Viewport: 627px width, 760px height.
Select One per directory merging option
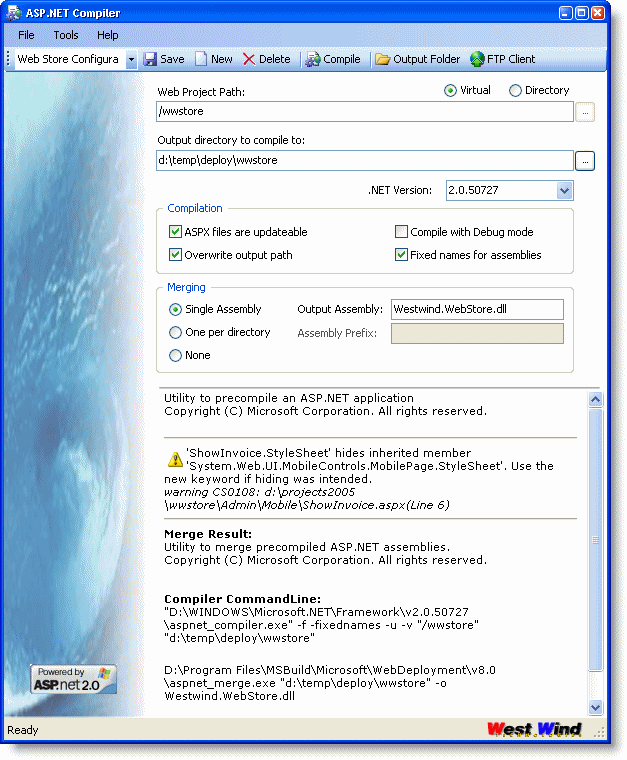tap(175, 332)
